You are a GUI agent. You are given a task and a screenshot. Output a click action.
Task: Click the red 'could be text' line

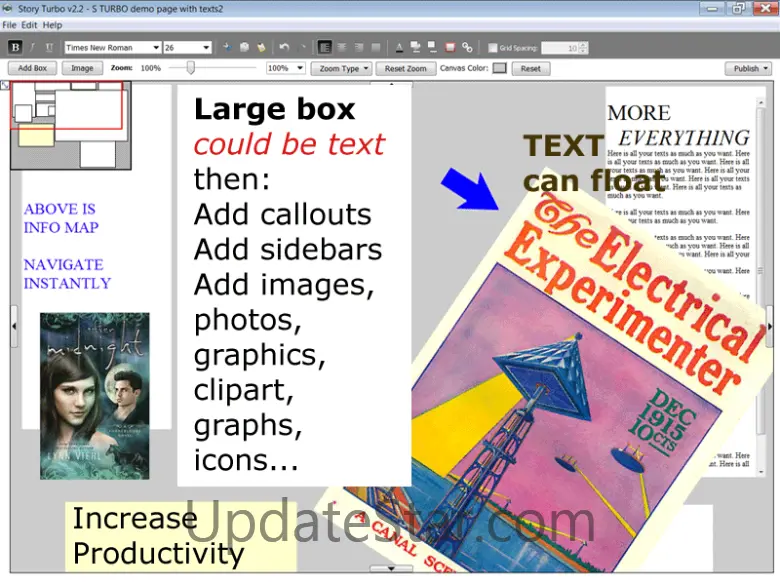[289, 145]
